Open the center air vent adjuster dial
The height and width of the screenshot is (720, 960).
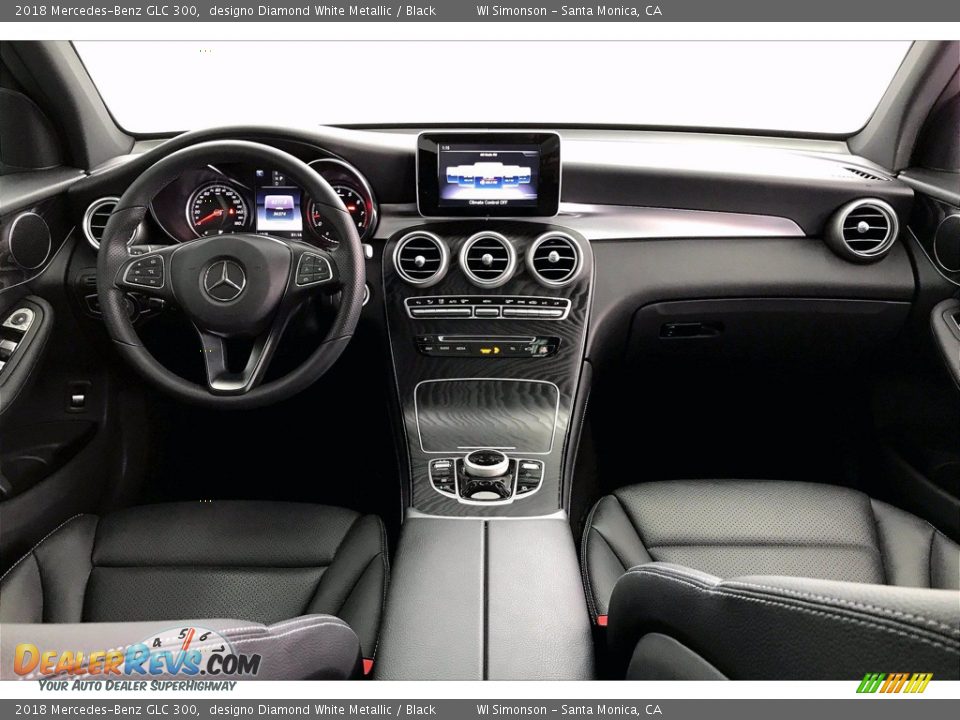487,258
